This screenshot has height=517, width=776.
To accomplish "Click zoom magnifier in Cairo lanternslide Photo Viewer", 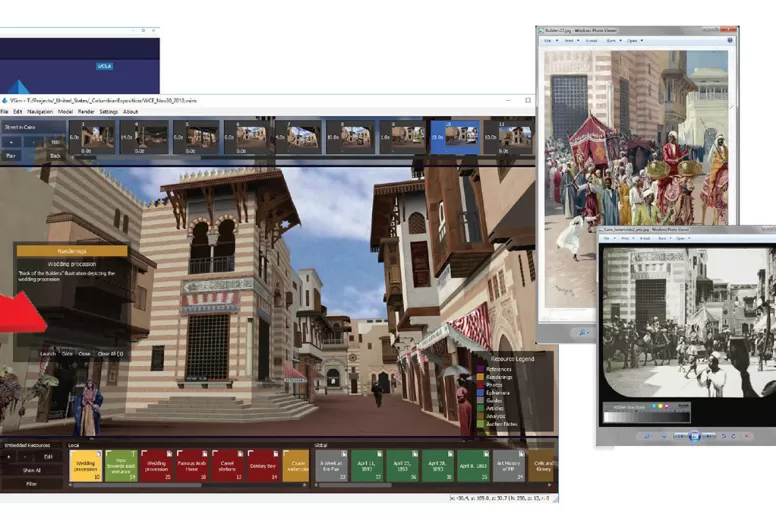I will pyautogui.click(x=647, y=436).
